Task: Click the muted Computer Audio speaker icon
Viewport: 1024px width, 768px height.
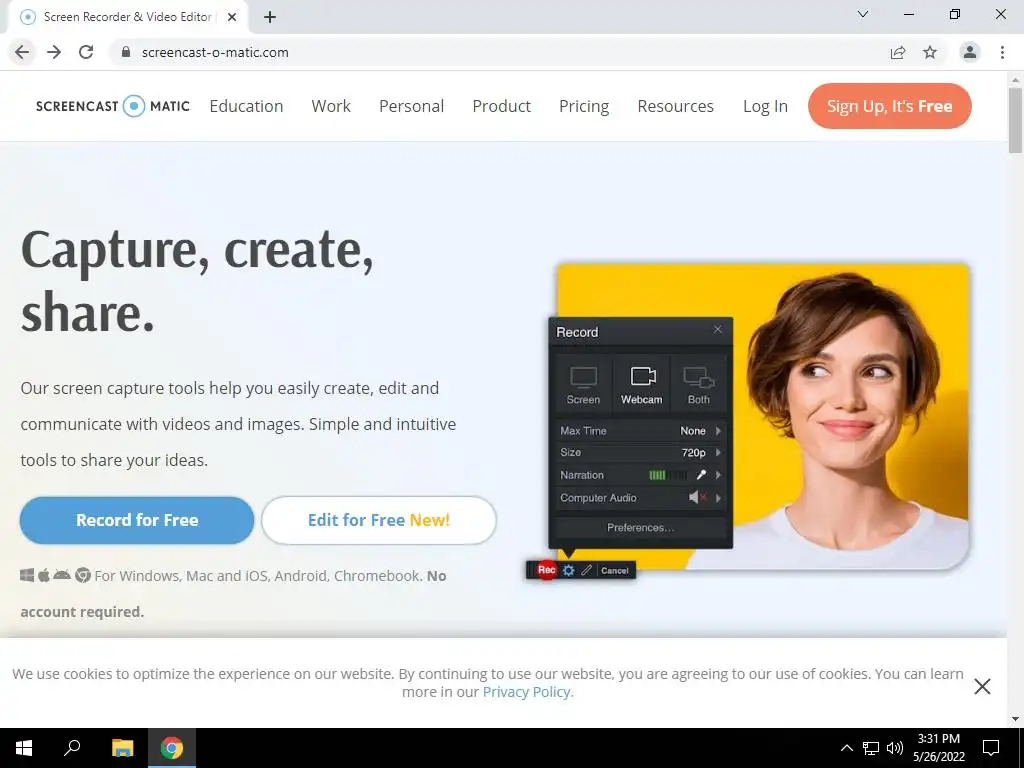Action: 697,498
